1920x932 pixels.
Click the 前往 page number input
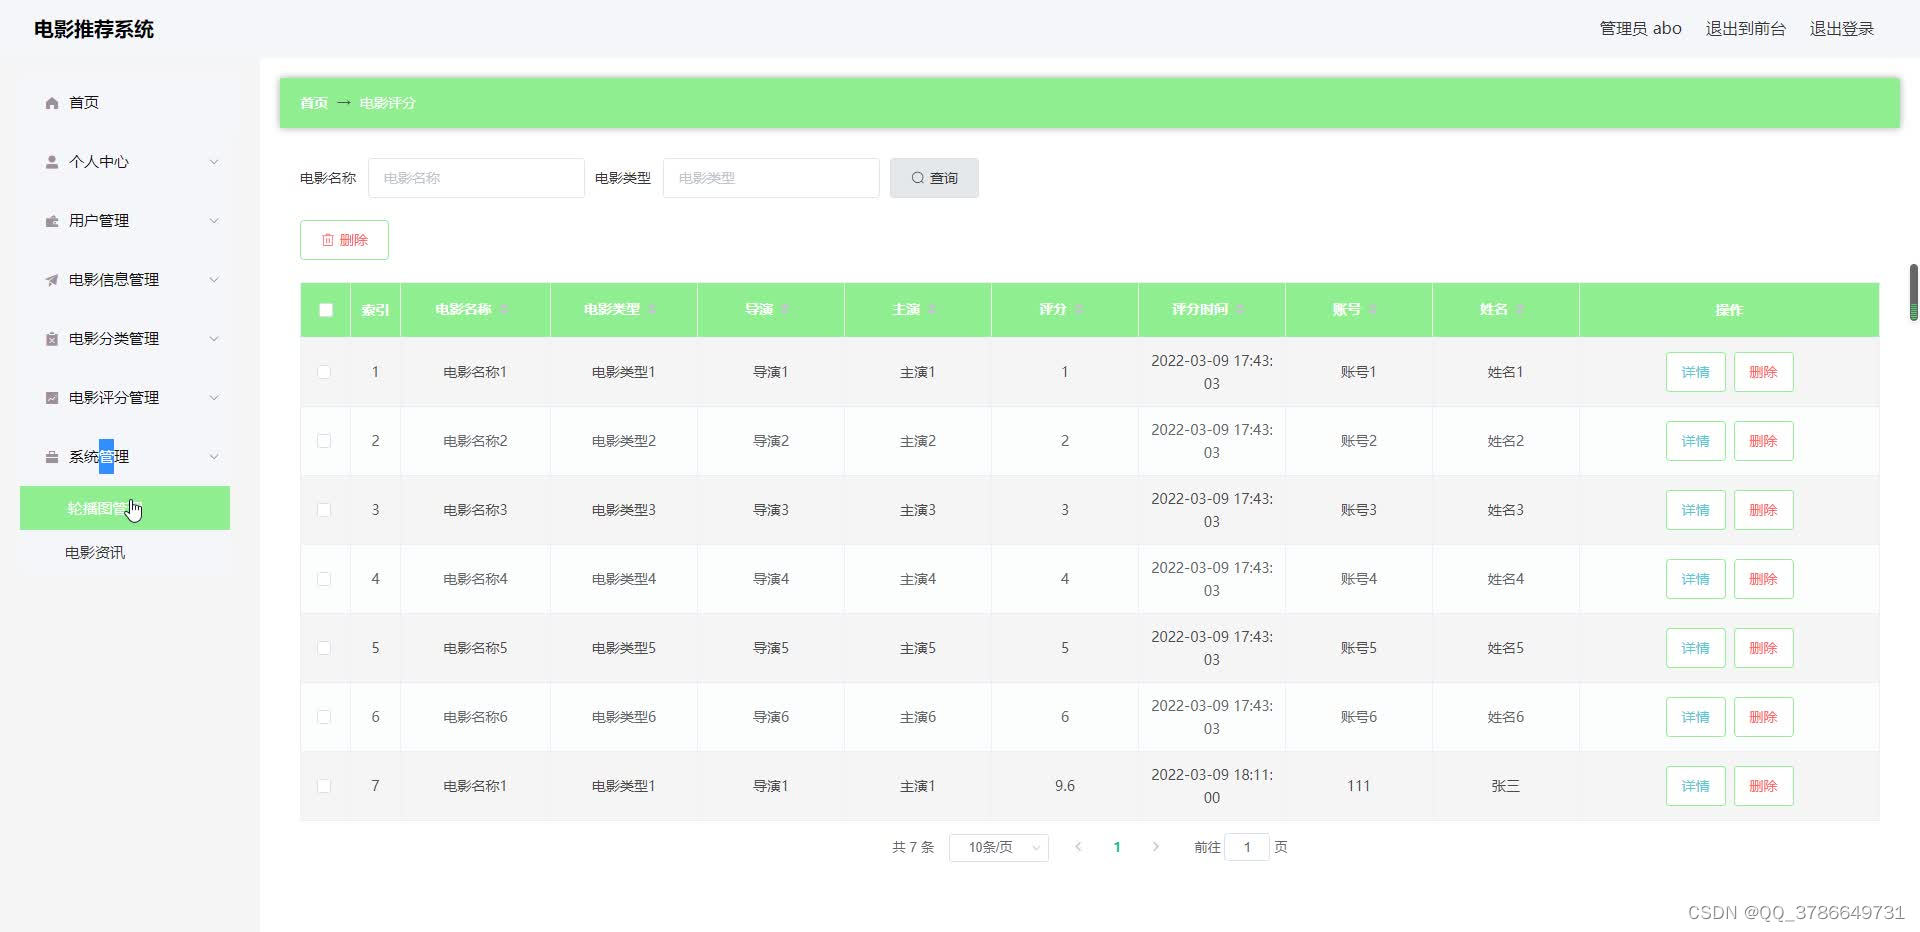coord(1247,847)
